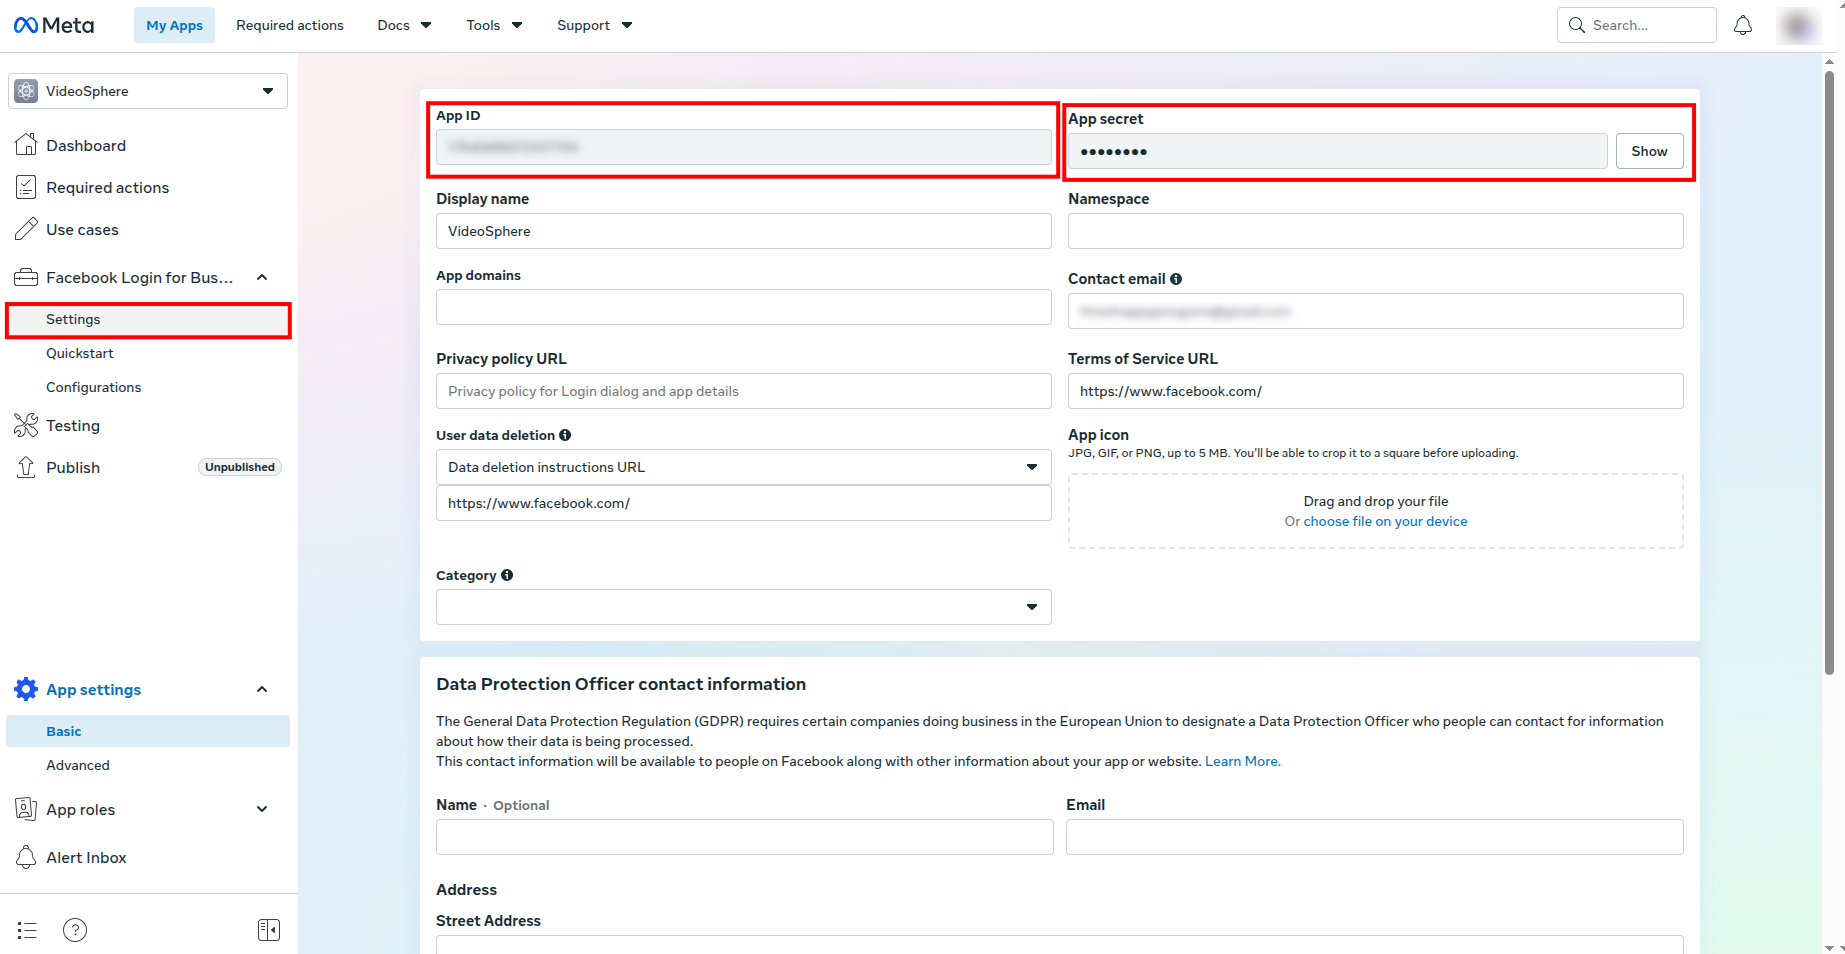The height and width of the screenshot is (954, 1845).
Task: Open Settings under Facebook Login
Action: 148,320
